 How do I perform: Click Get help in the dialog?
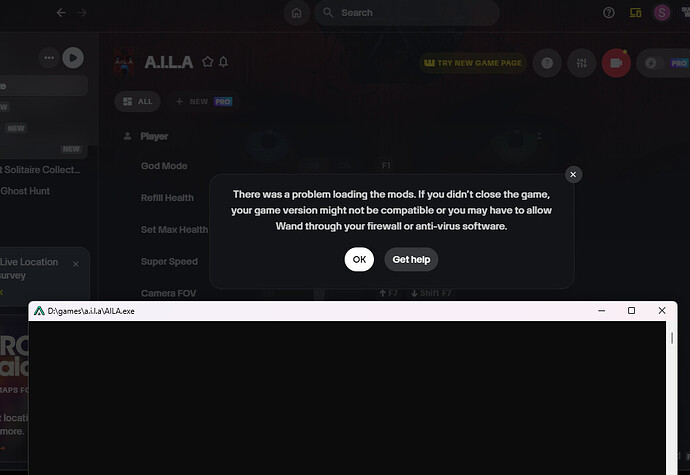point(411,259)
